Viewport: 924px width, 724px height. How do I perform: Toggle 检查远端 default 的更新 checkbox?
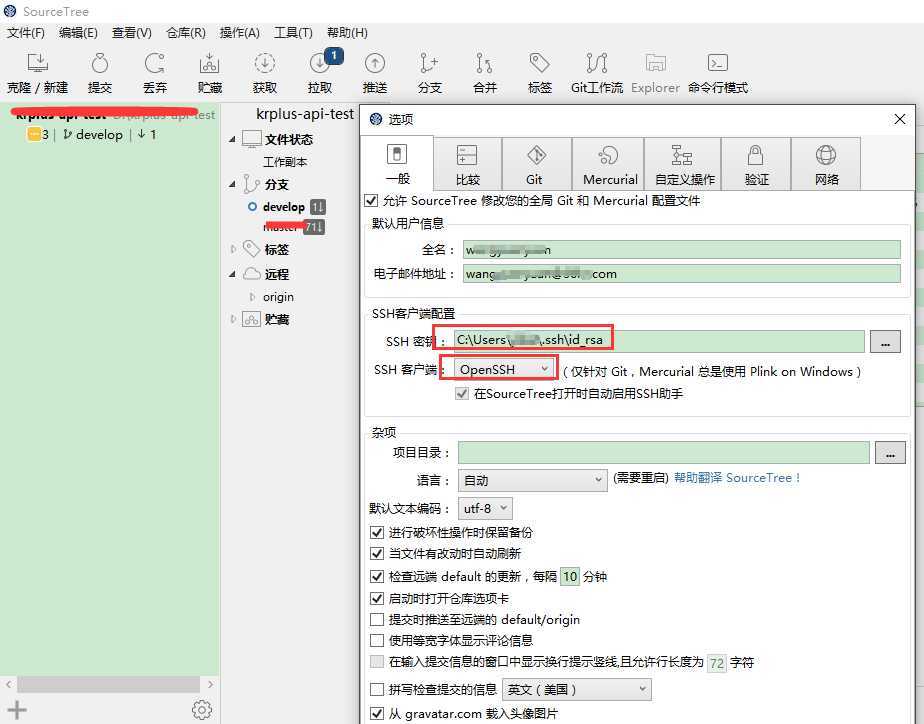pyautogui.click(x=377, y=576)
